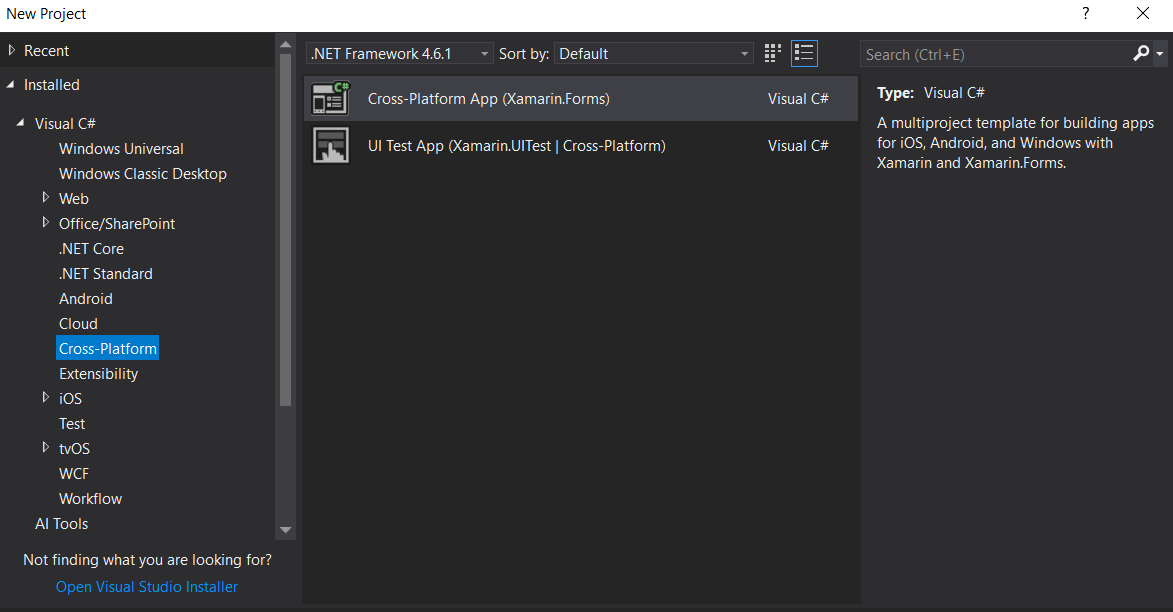Click the Visual C# tree label
1173x612 pixels.
point(65,123)
